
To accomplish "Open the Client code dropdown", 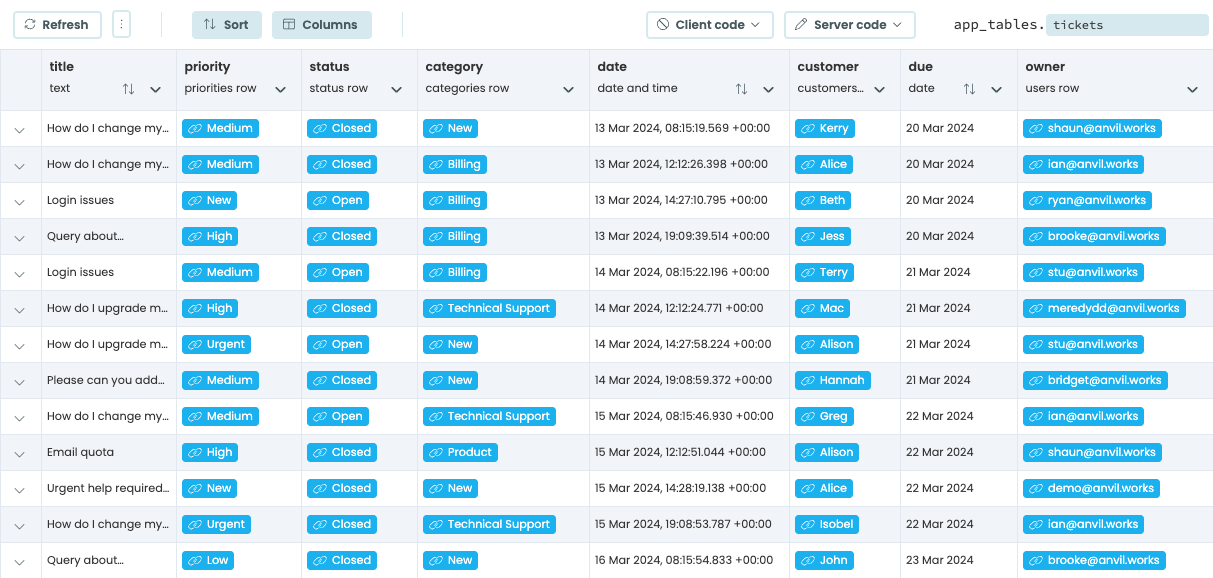I will (x=756, y=24).
